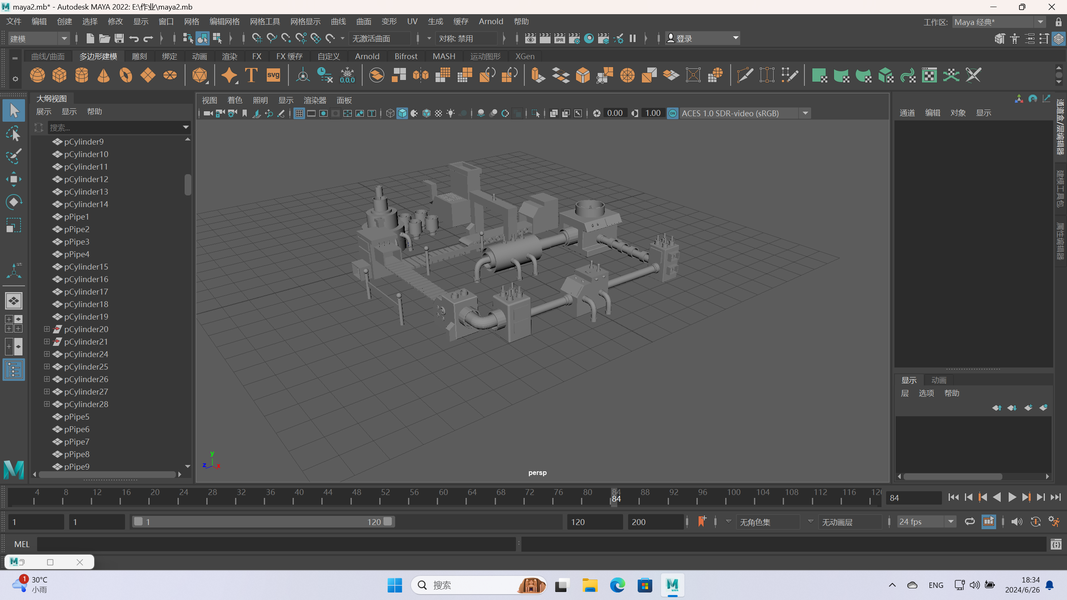The image size is (1067, 600).
Task: Open the 24 fps frame rate dropdown
Action: [926, 522]
